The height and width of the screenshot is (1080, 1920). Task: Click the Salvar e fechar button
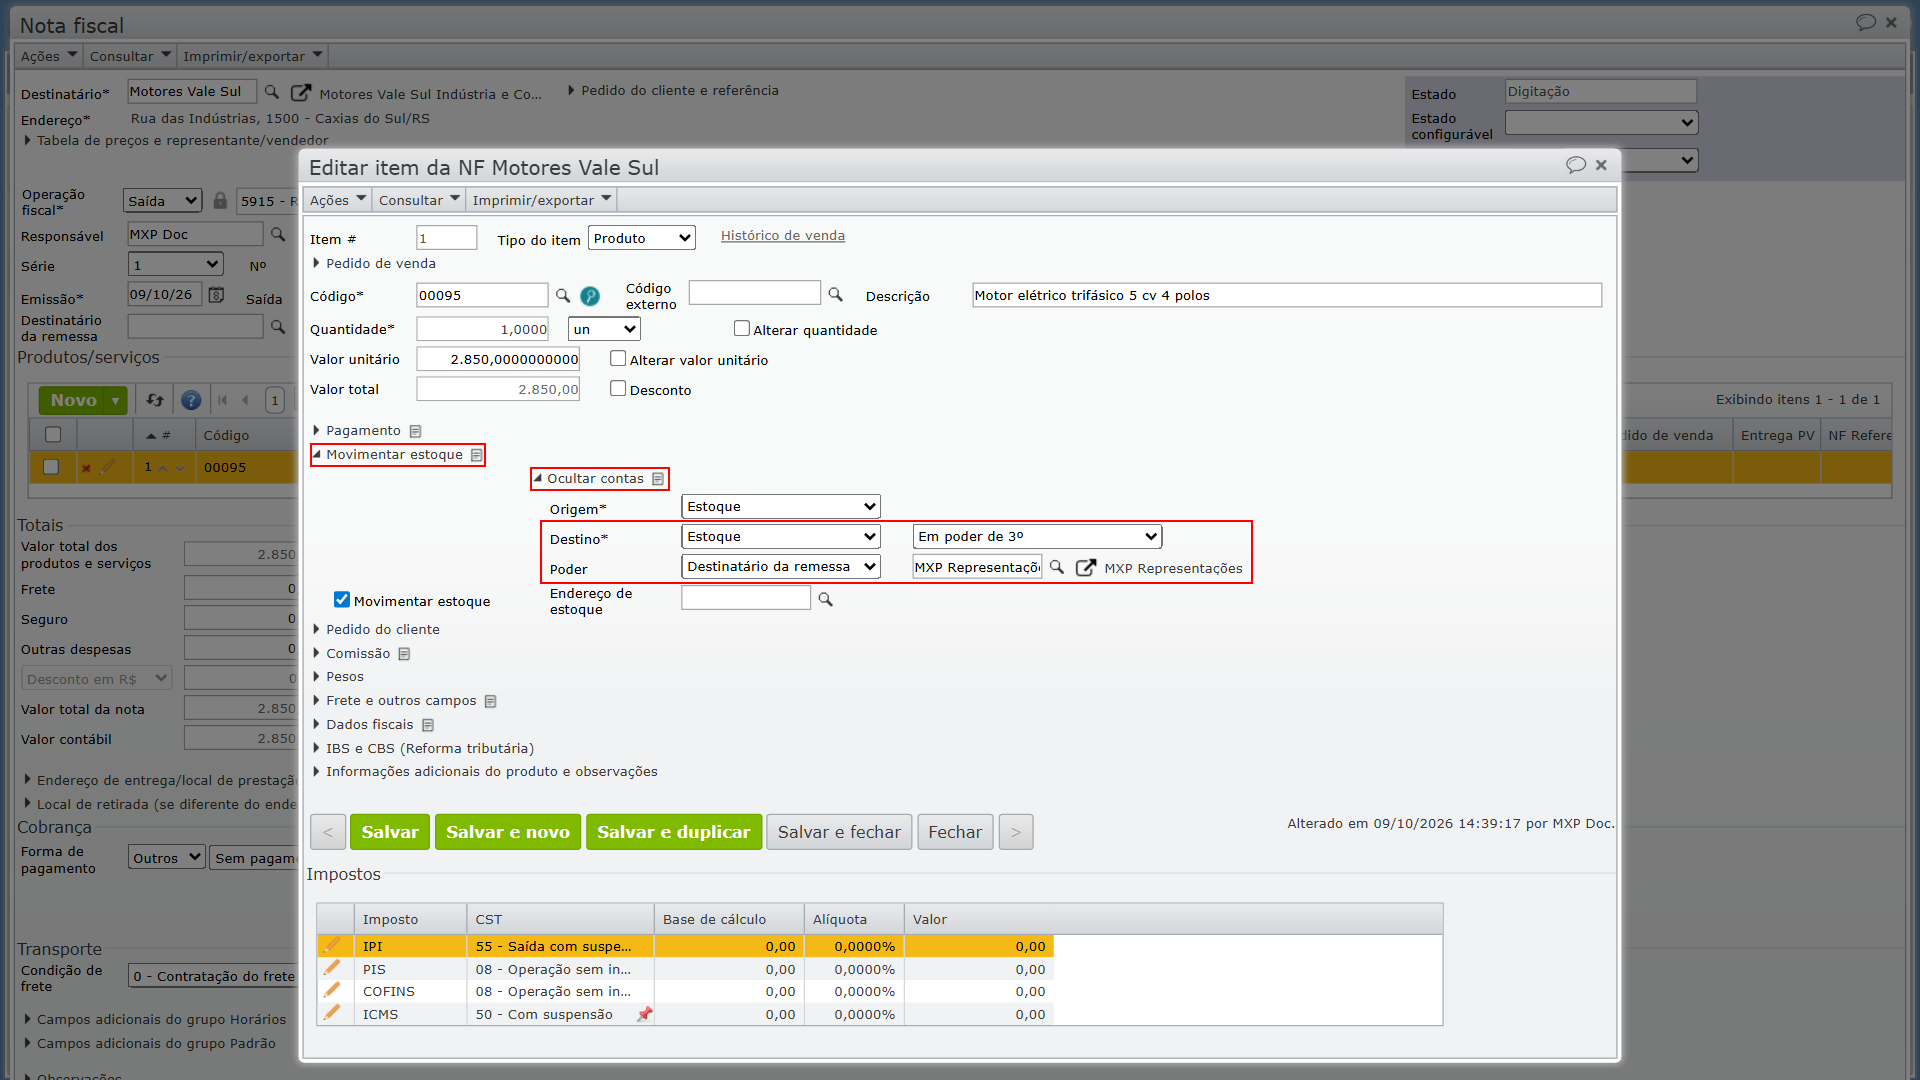[x=839, y=832]
